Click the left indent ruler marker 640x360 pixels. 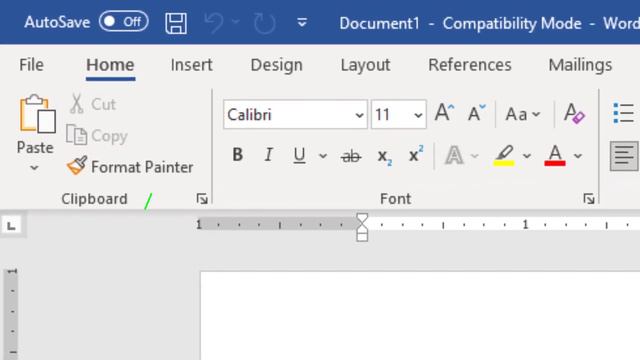(362, 237)
